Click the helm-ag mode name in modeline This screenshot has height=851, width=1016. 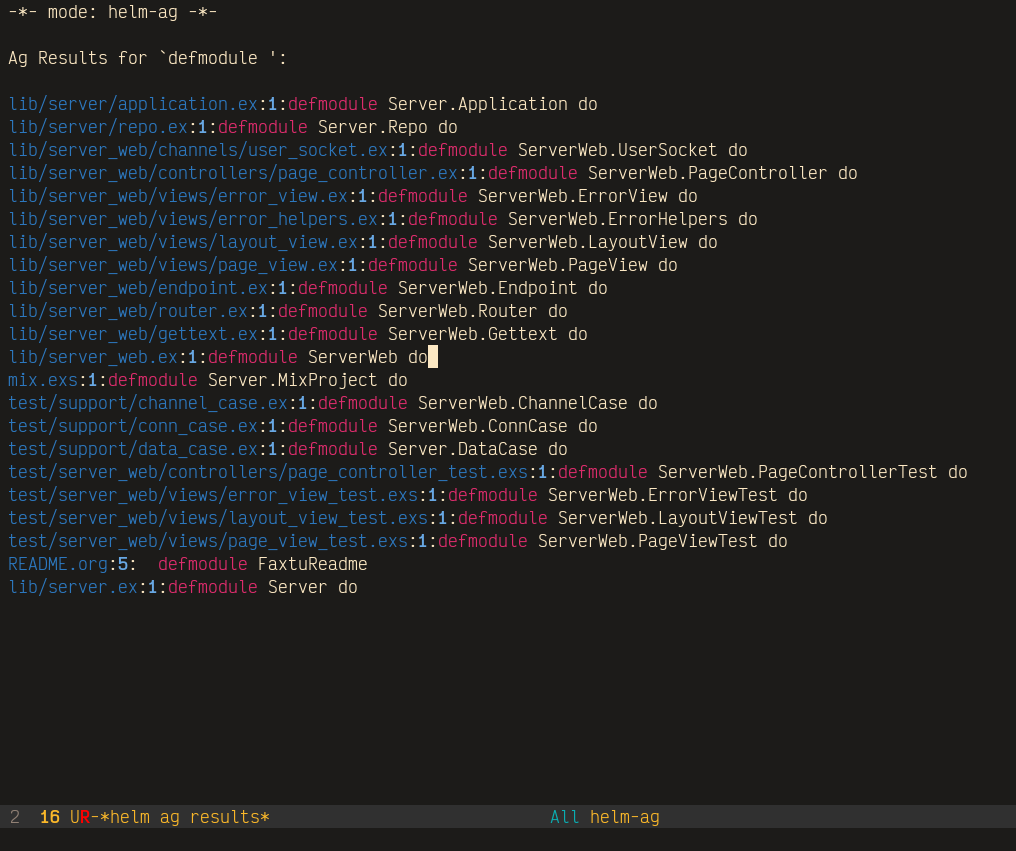(624, 818)
